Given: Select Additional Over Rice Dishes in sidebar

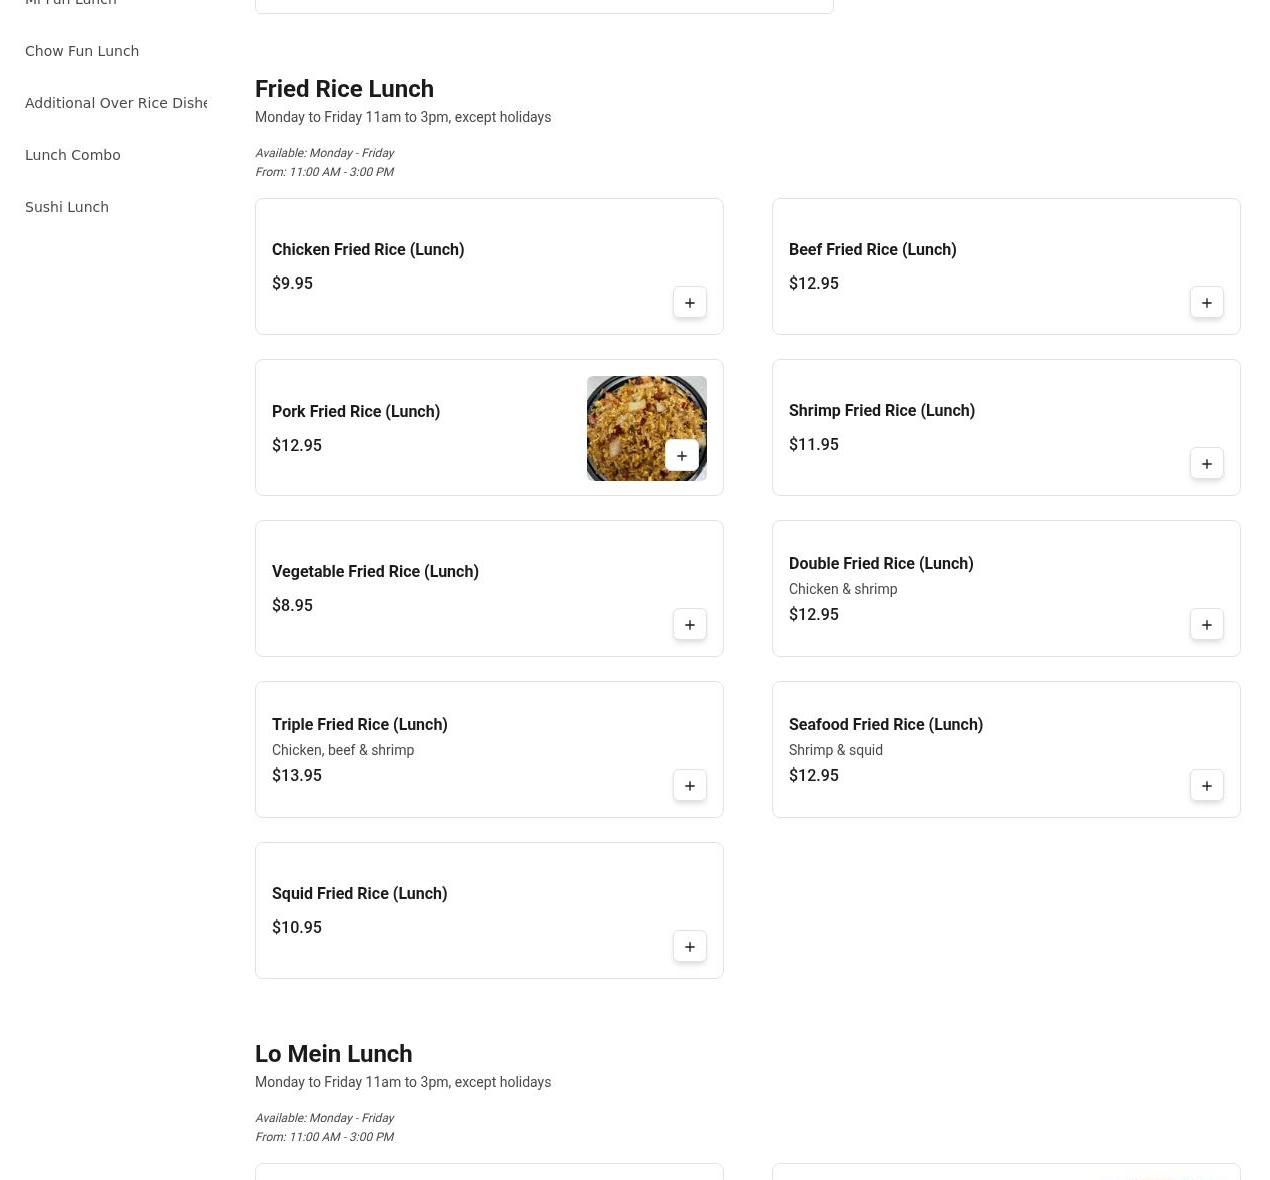Looking at the screenshot, I should click(x=116, y=103).
